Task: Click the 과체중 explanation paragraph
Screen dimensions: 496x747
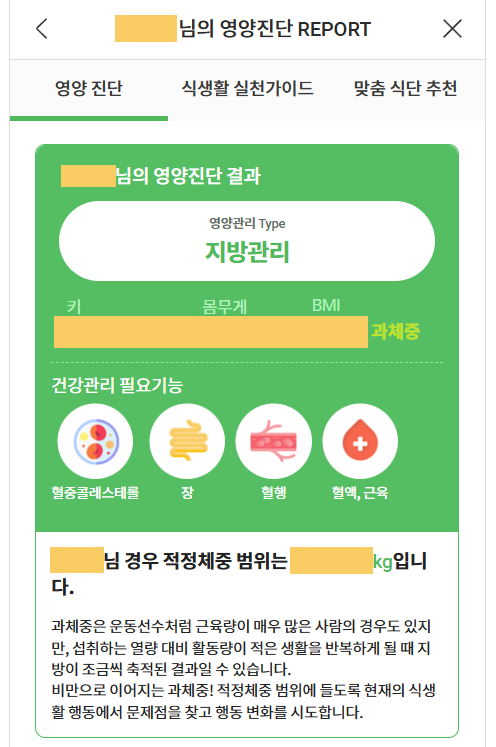Action: coord(243,669)
